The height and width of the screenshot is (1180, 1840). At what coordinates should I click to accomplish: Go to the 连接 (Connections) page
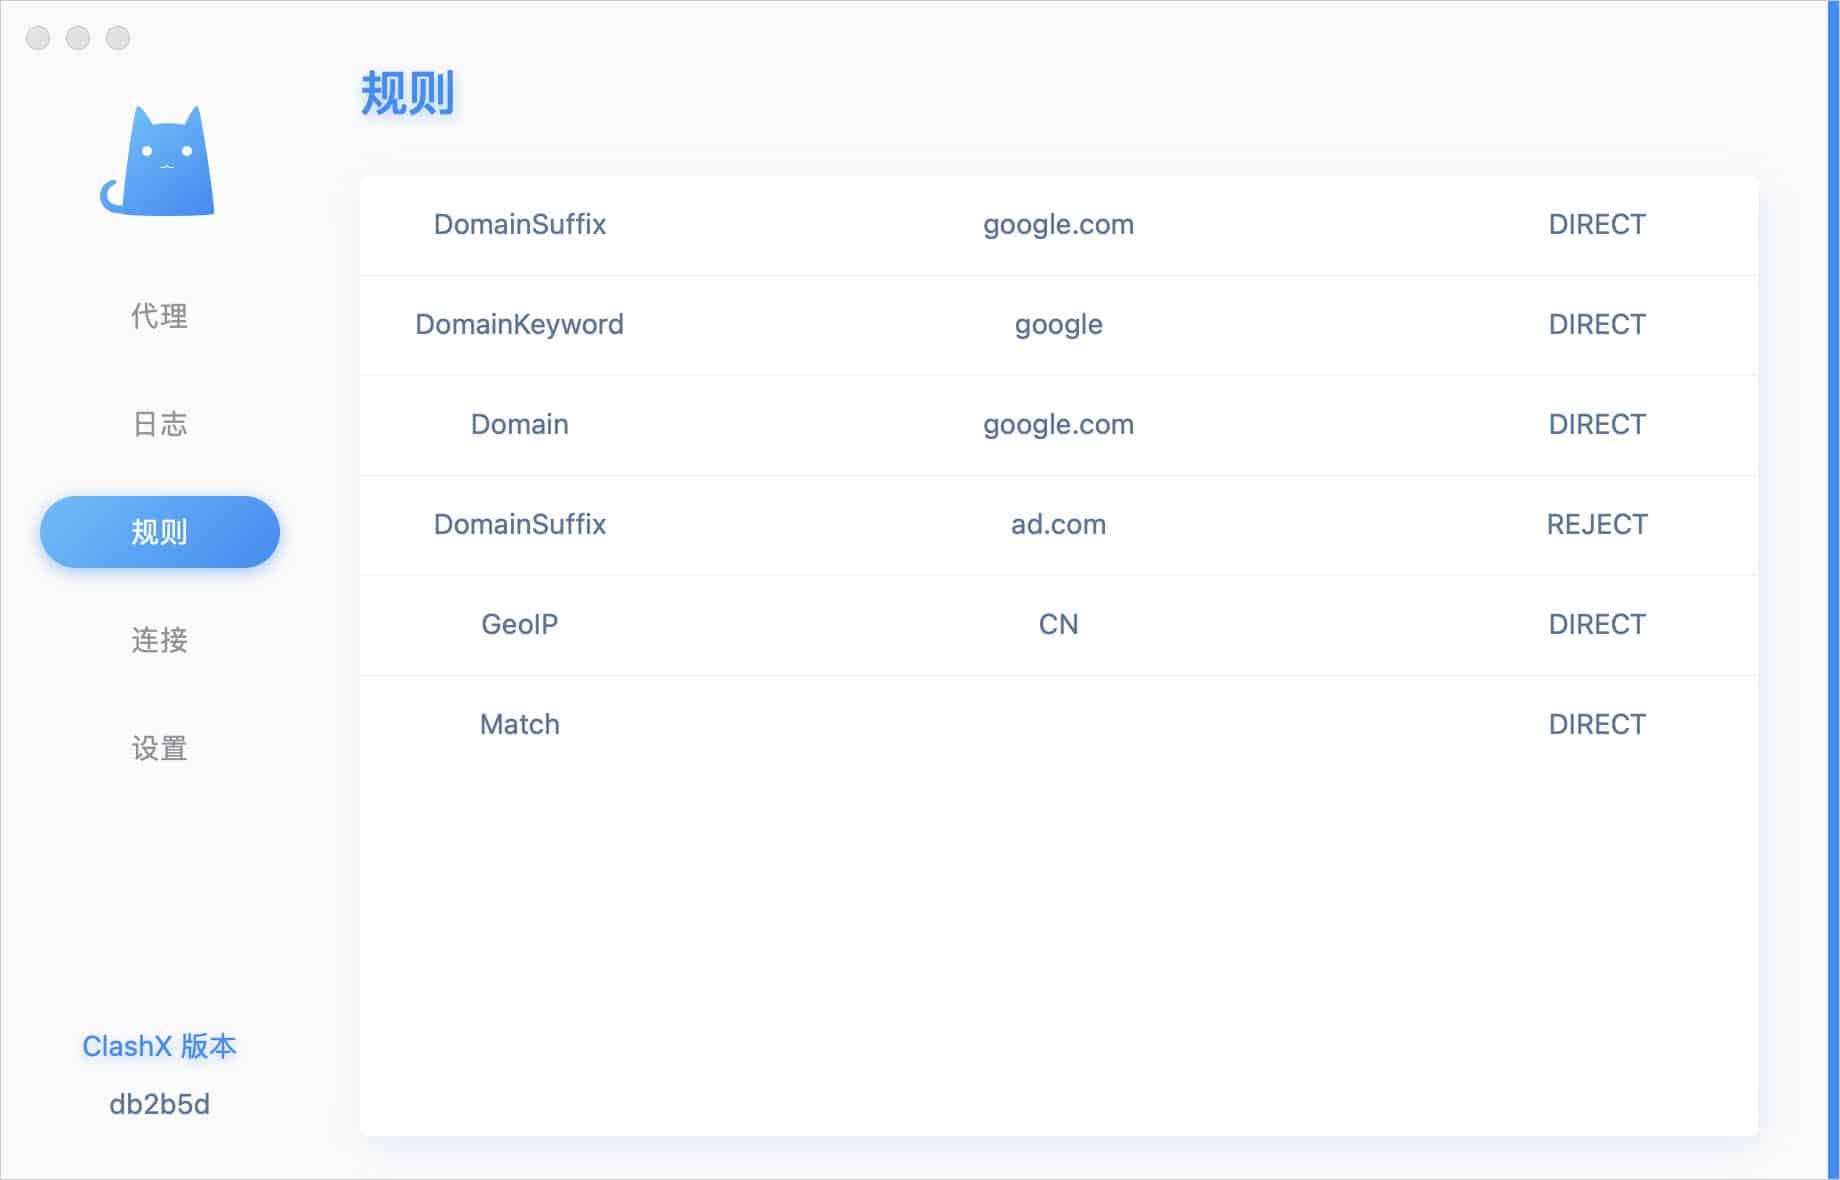pyautogui.click(x=159, y=640)
